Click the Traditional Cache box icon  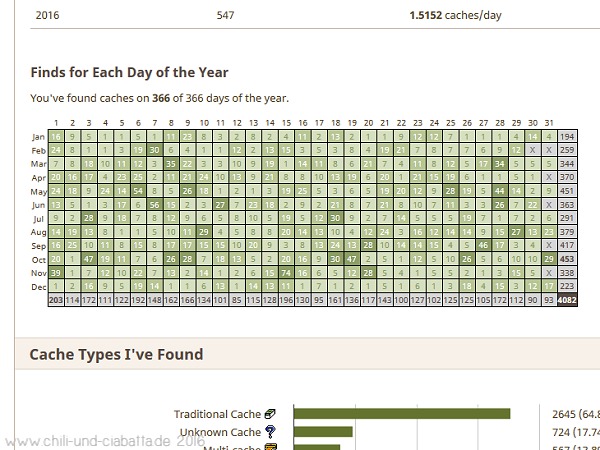(270, 414)
